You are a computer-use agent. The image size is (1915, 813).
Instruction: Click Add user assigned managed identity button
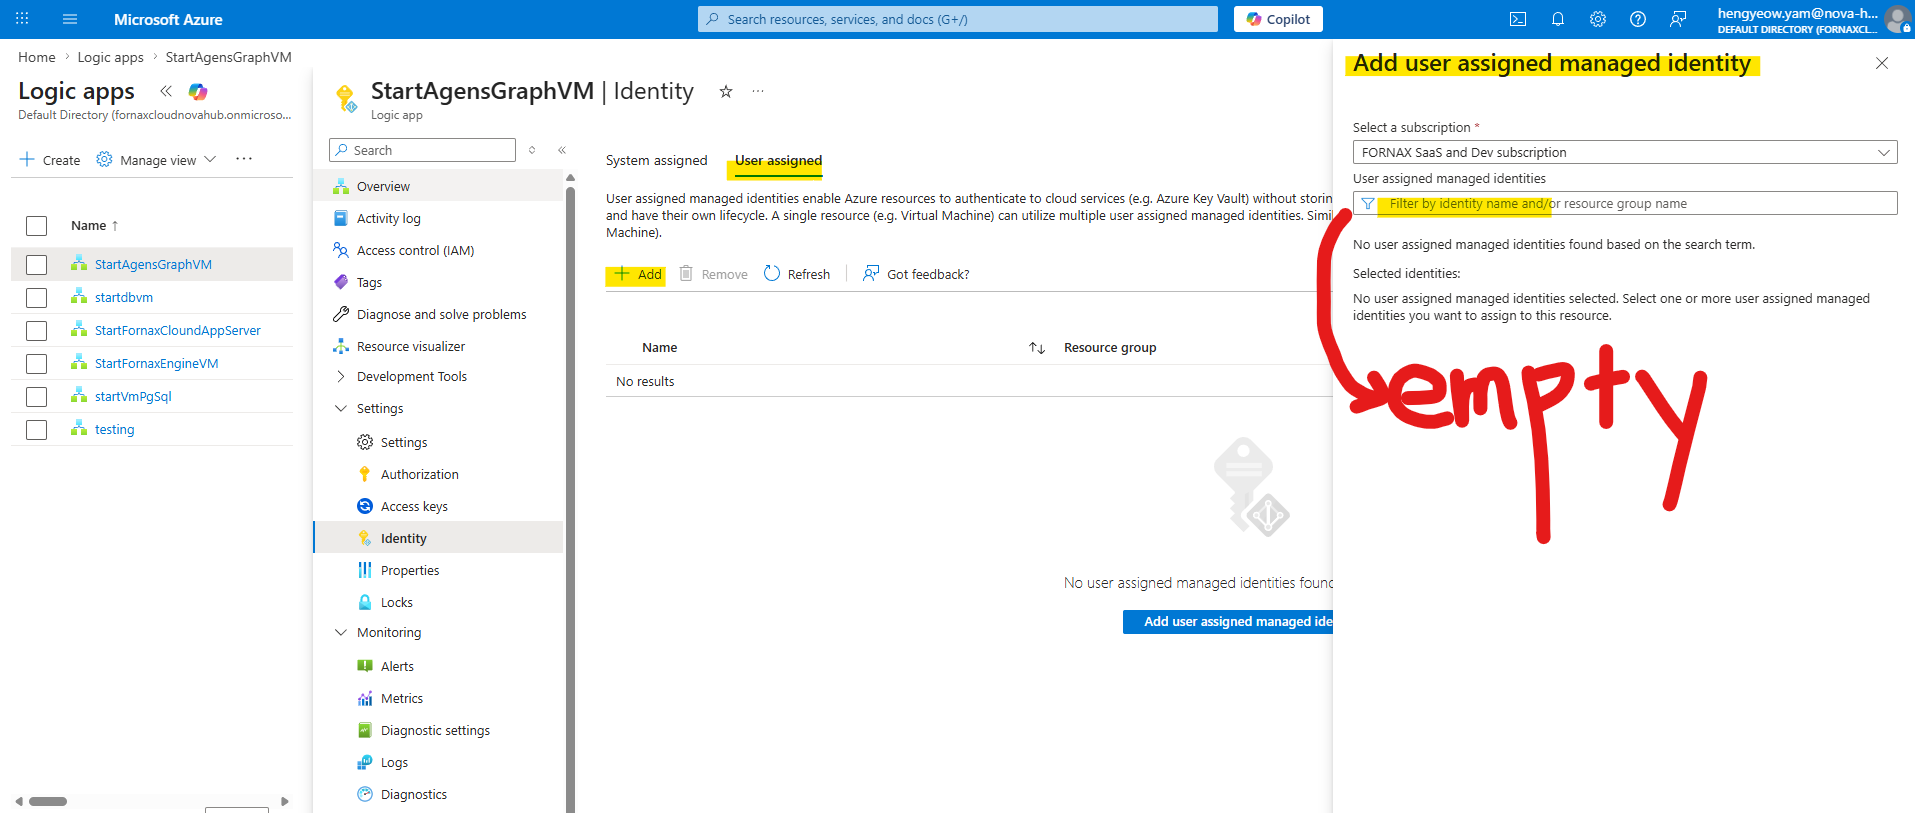tap(1228, 622)
